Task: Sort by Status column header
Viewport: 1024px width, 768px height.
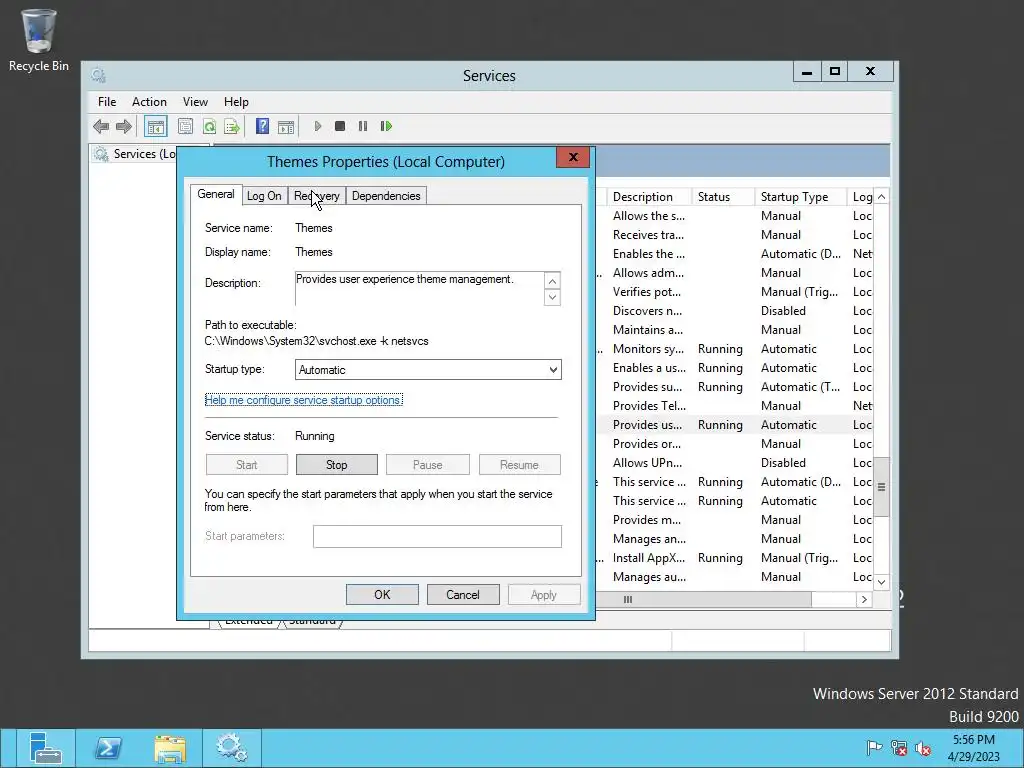Action: (x=723, y=197)
